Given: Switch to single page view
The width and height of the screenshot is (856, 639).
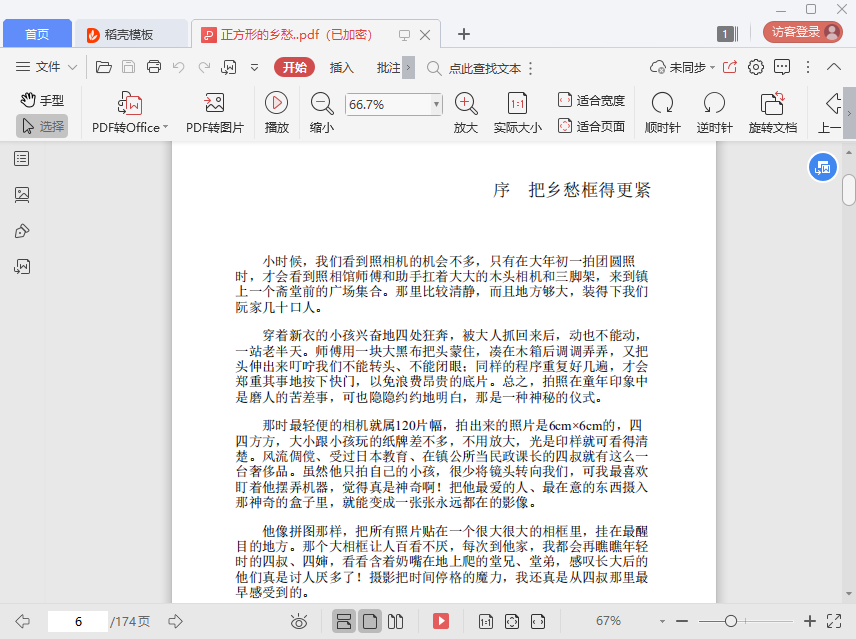Looking at the screenshot, I should pos(370,621).
